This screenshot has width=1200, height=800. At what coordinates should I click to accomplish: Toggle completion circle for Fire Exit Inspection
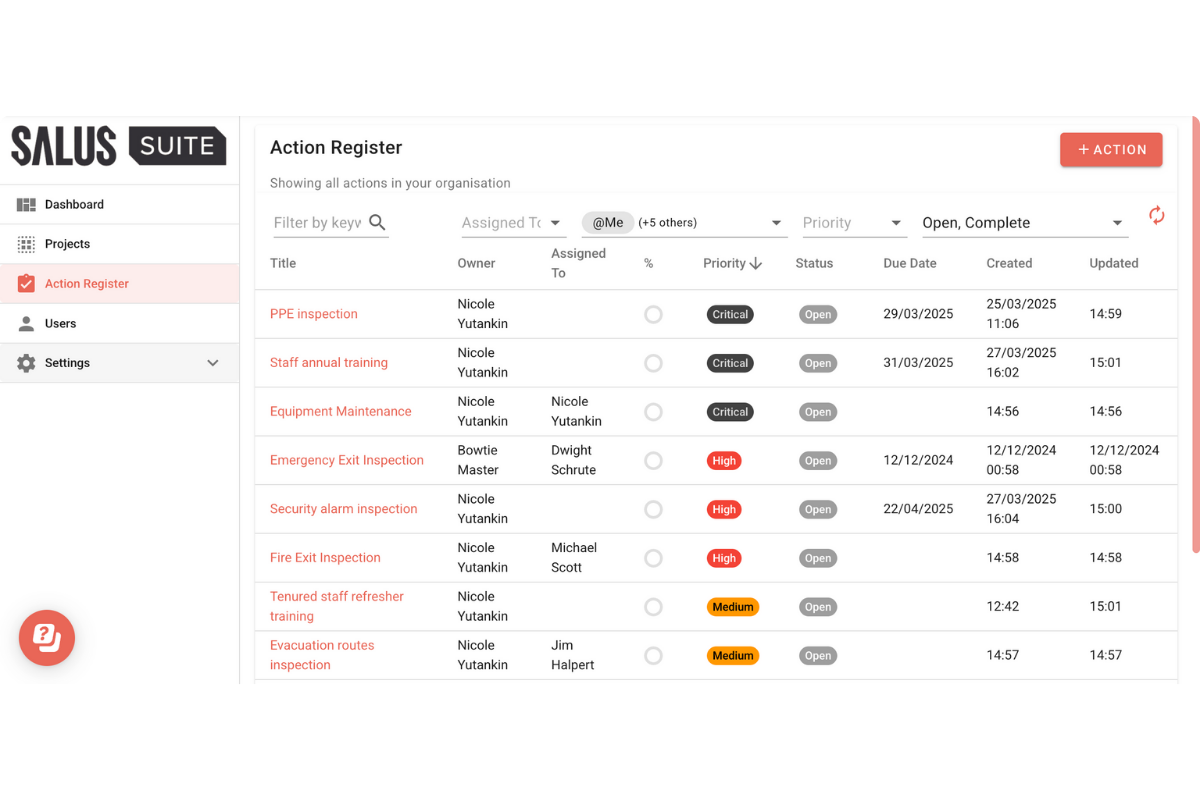[653, 558]
